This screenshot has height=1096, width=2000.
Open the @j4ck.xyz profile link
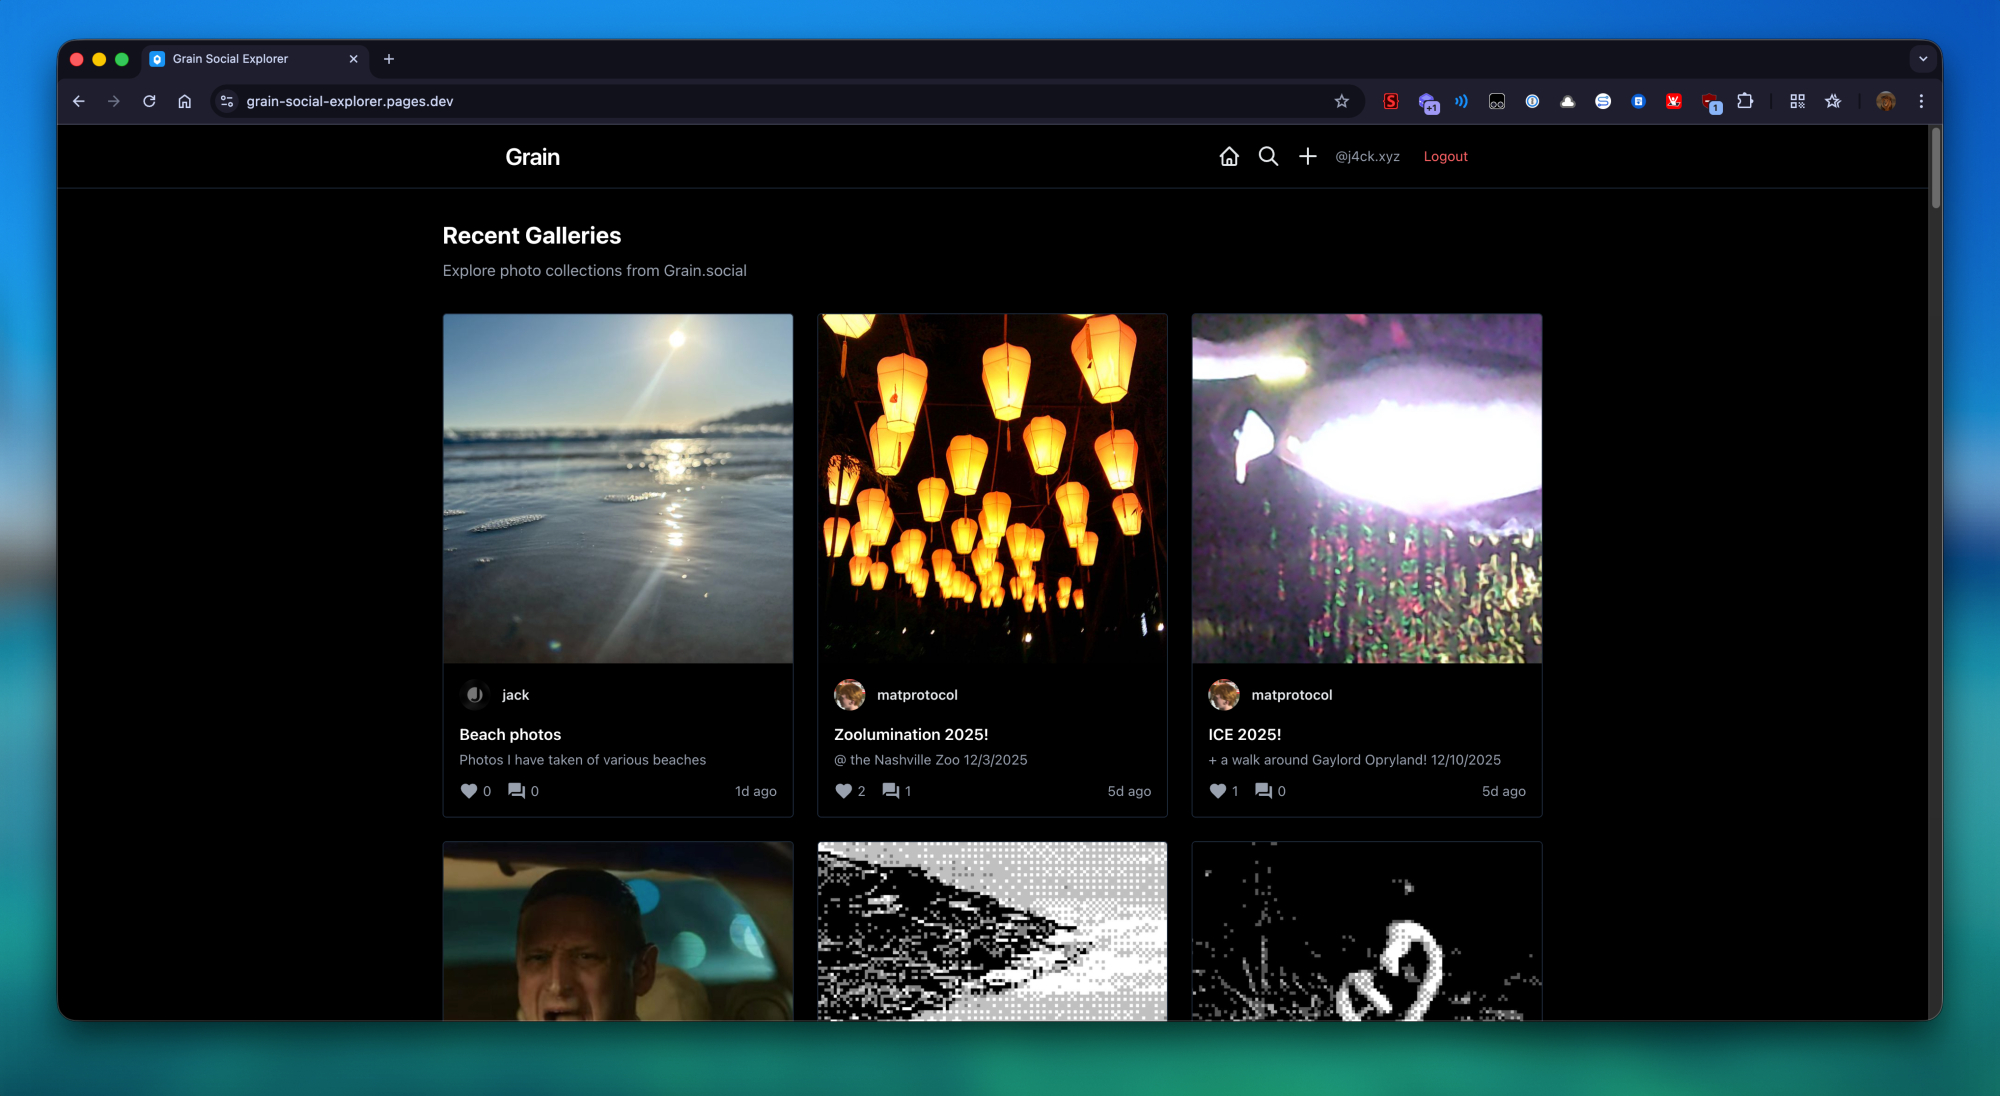point(1367,156)
